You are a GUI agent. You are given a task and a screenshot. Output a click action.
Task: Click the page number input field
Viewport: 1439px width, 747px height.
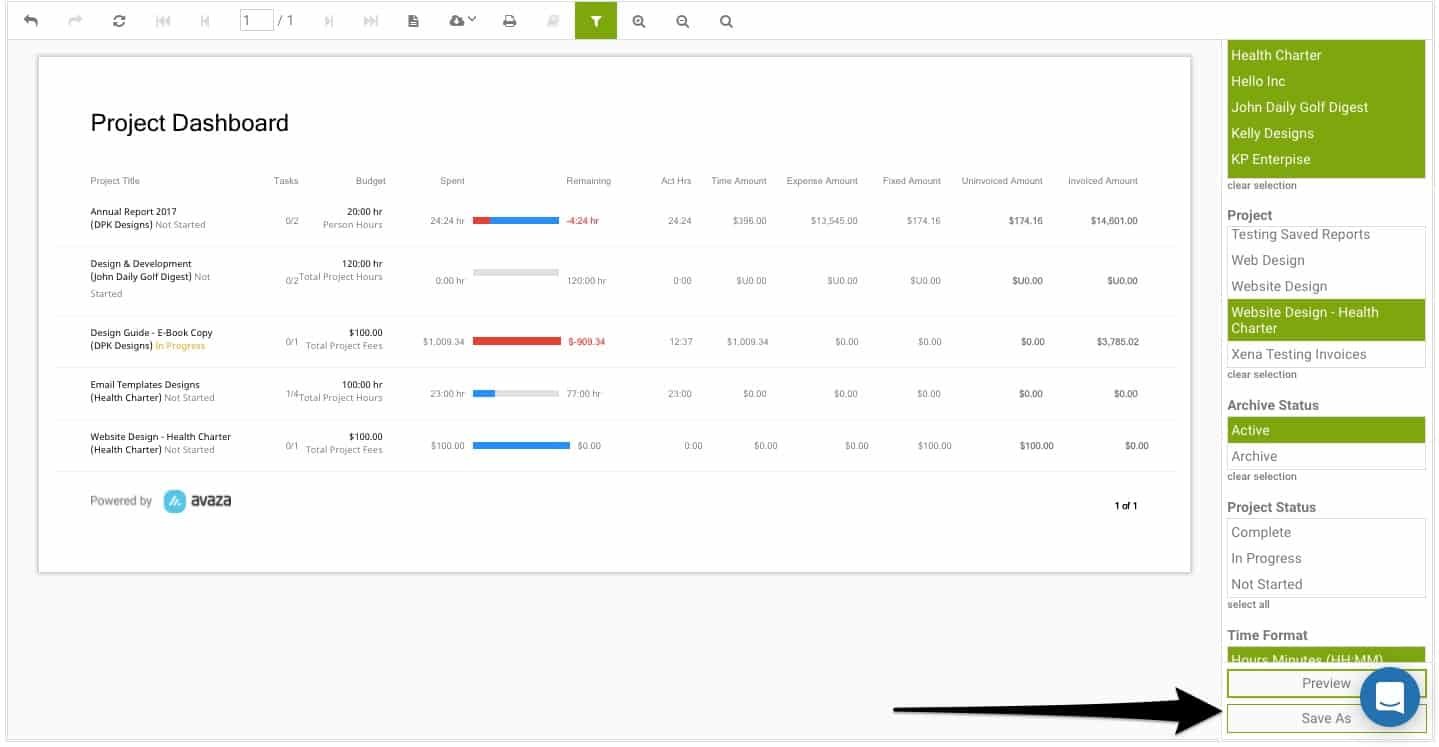256,20
